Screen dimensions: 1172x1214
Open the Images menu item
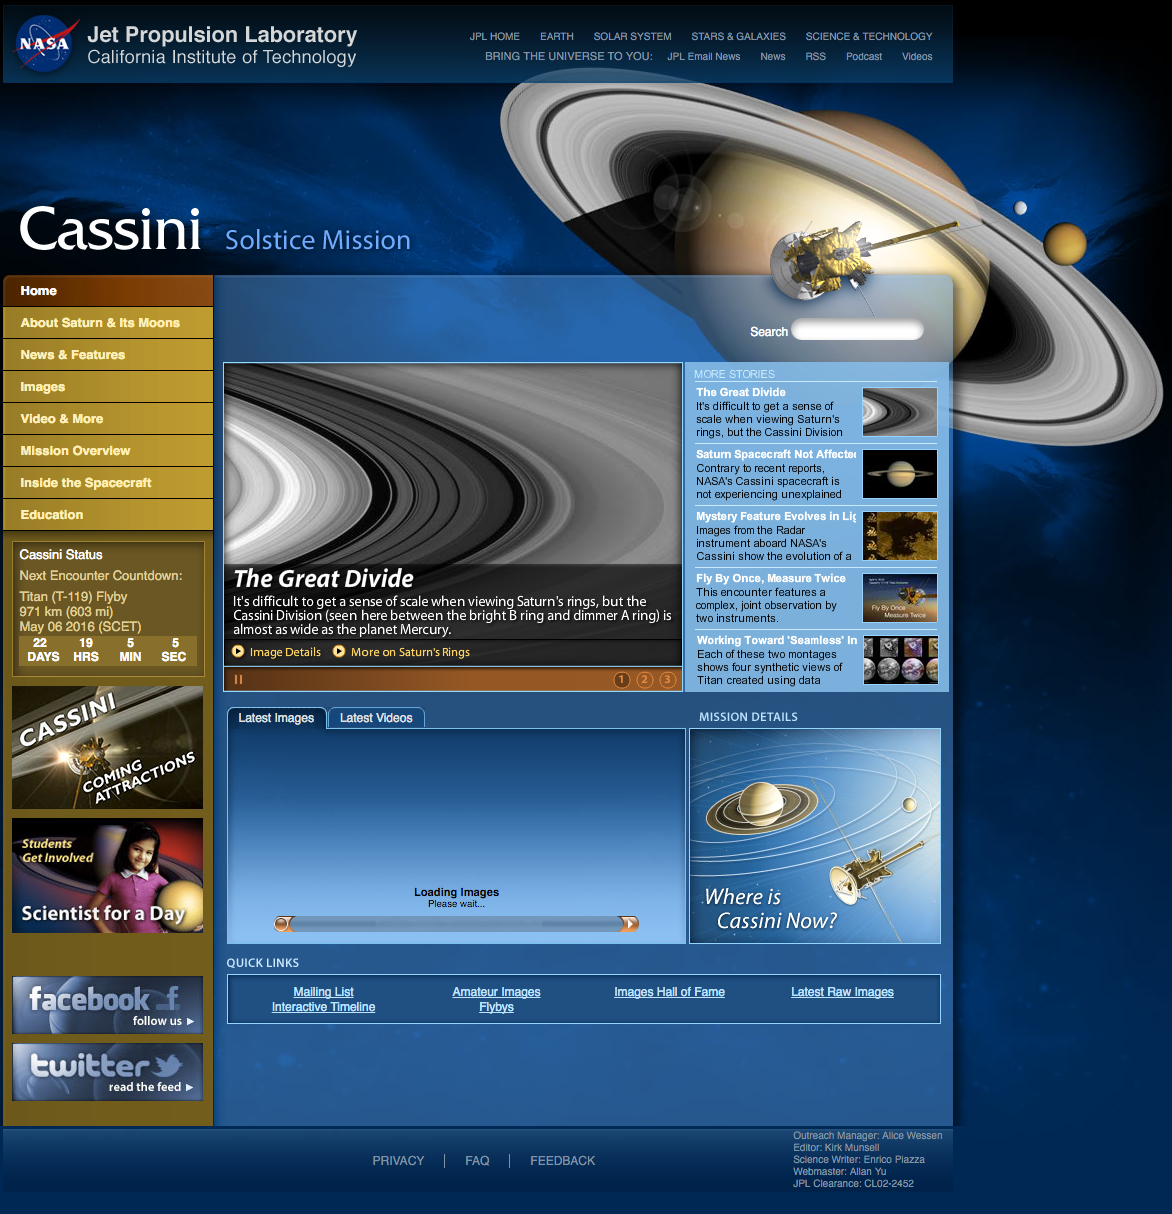(108, 387)
